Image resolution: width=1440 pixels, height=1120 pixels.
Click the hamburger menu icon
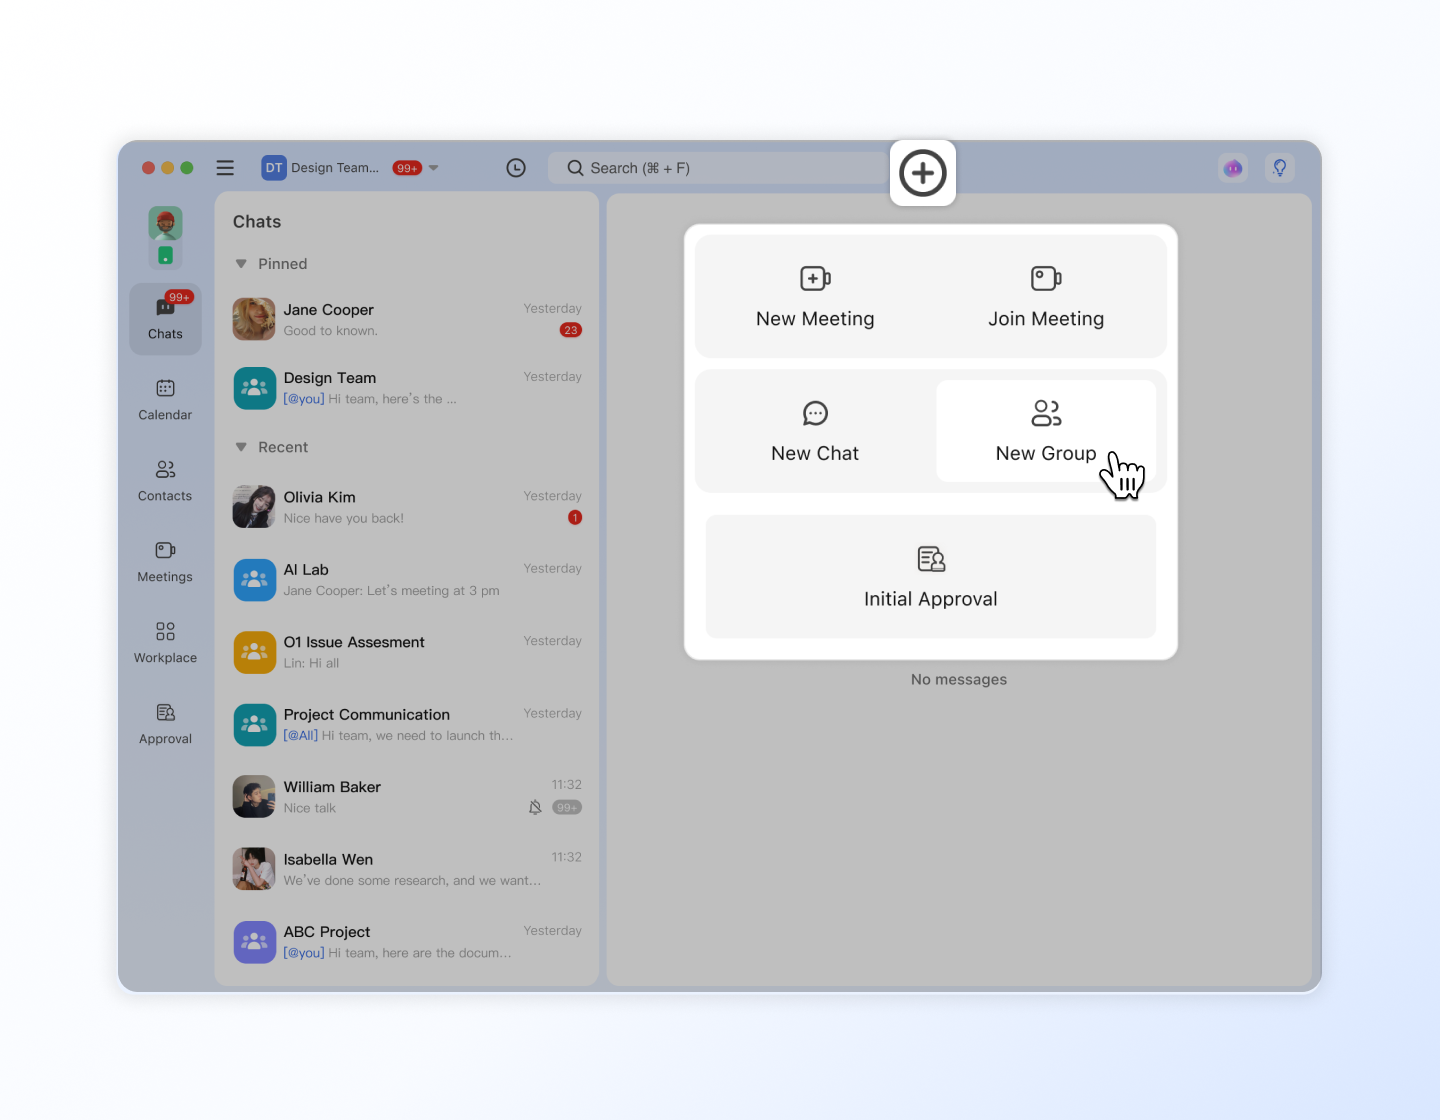pyautogui.click(x=225, y=168)
